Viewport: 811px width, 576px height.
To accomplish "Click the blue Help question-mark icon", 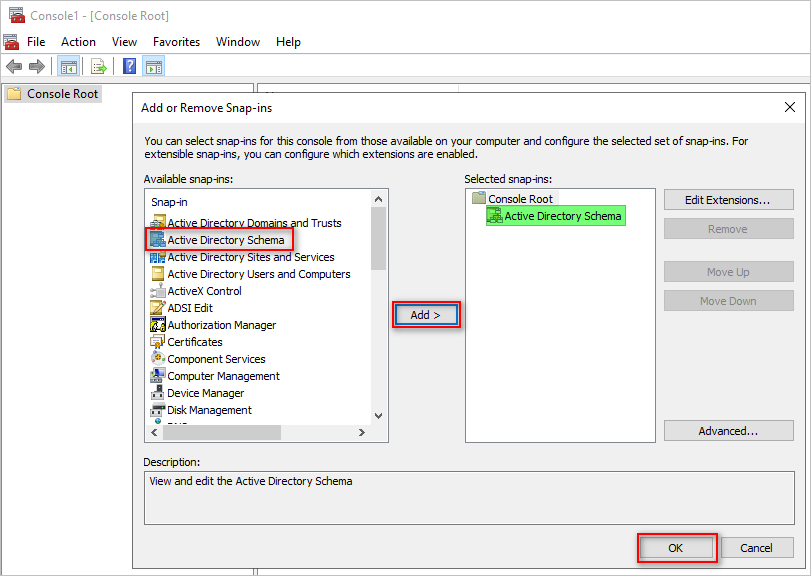I will 129,66.
